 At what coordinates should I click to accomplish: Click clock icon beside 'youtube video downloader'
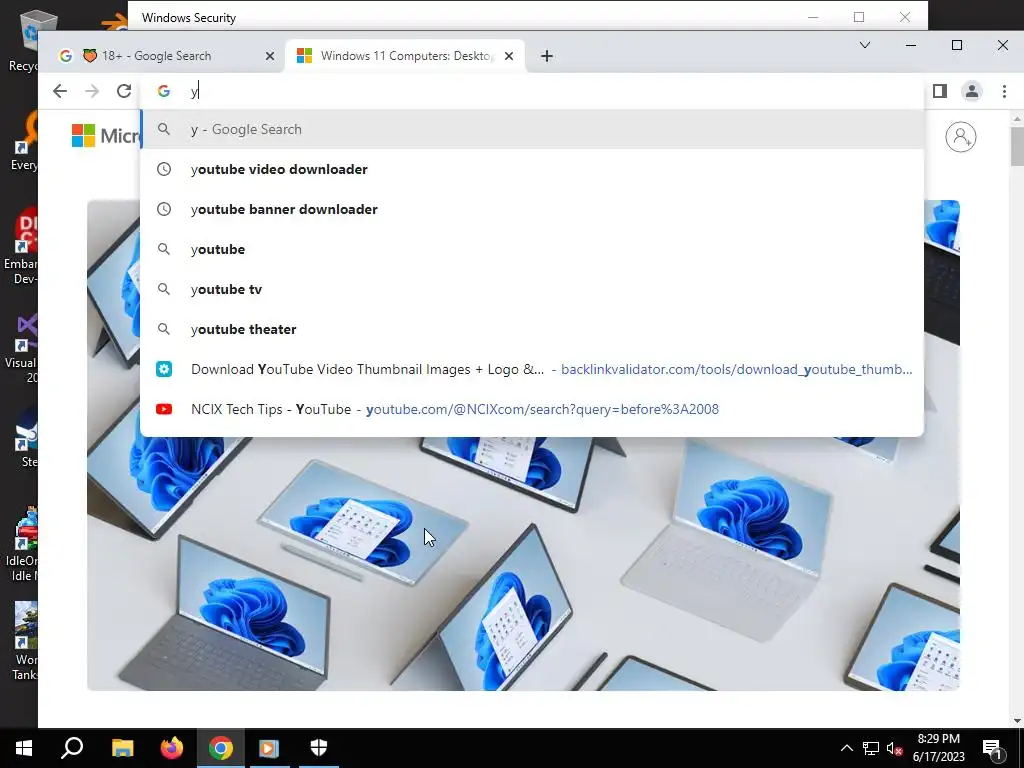pyautogui.click(x=164, y=169)
